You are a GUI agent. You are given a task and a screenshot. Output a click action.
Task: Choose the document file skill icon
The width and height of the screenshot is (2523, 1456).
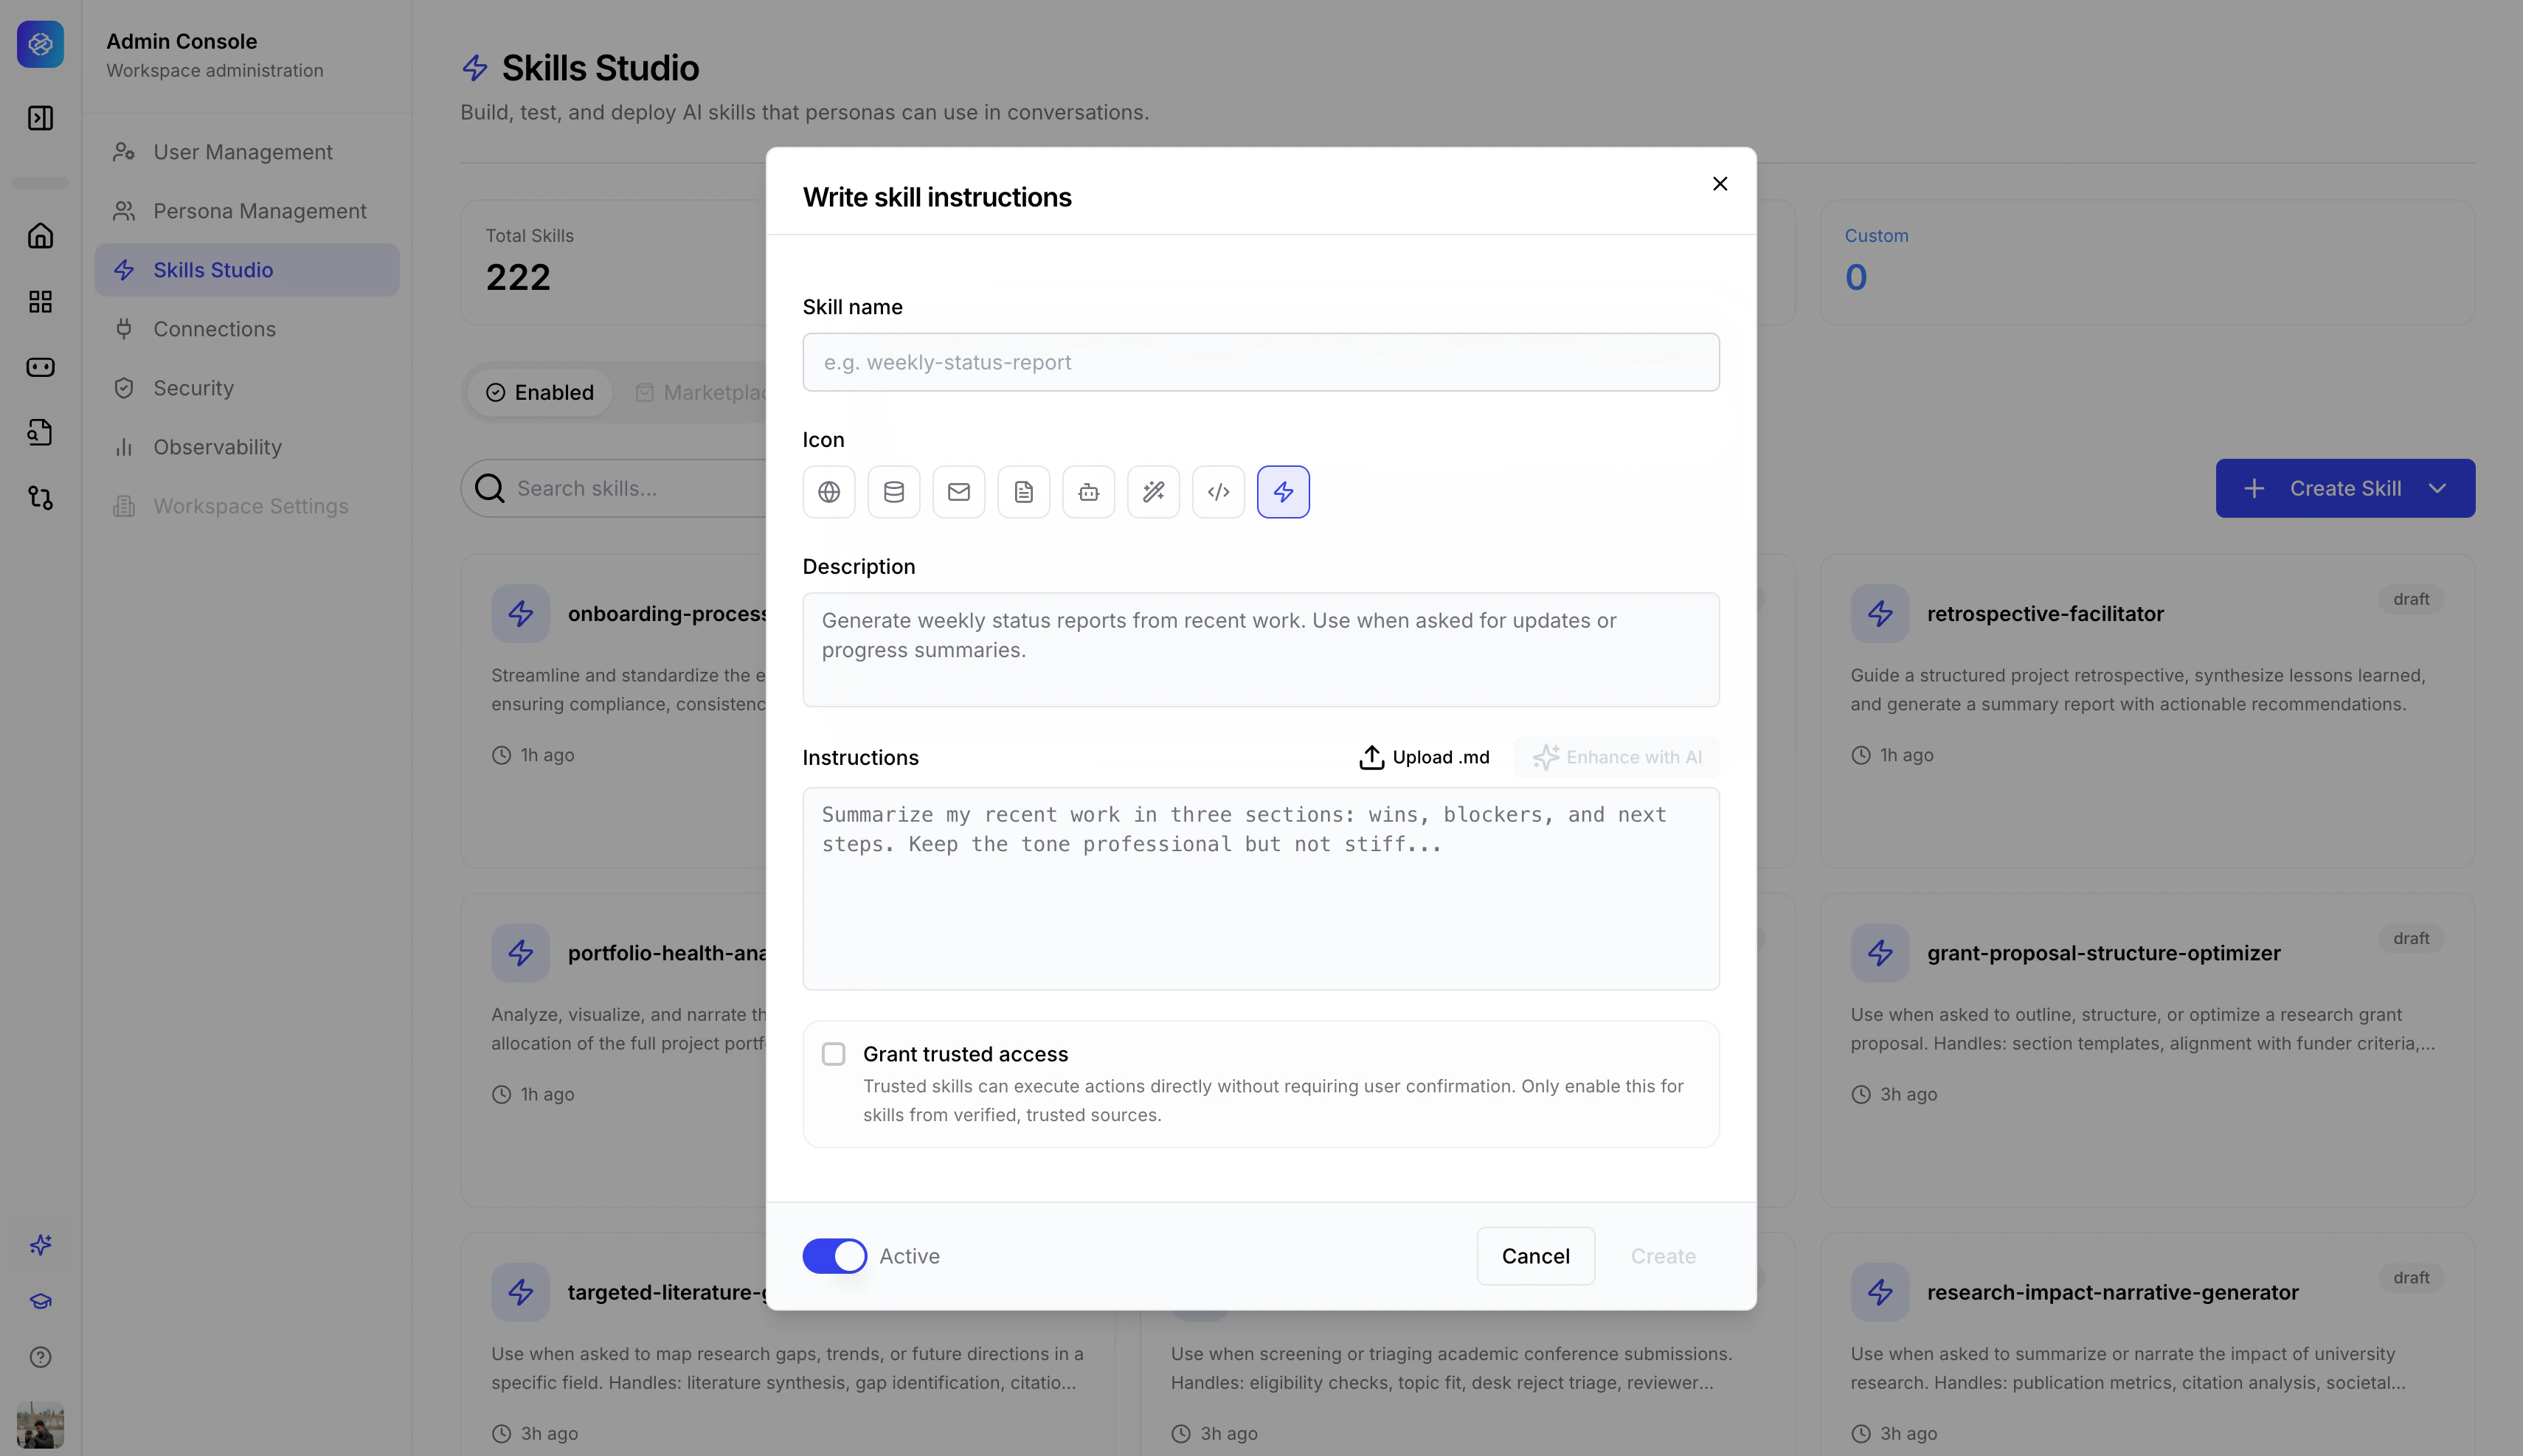coord(1023,492)
